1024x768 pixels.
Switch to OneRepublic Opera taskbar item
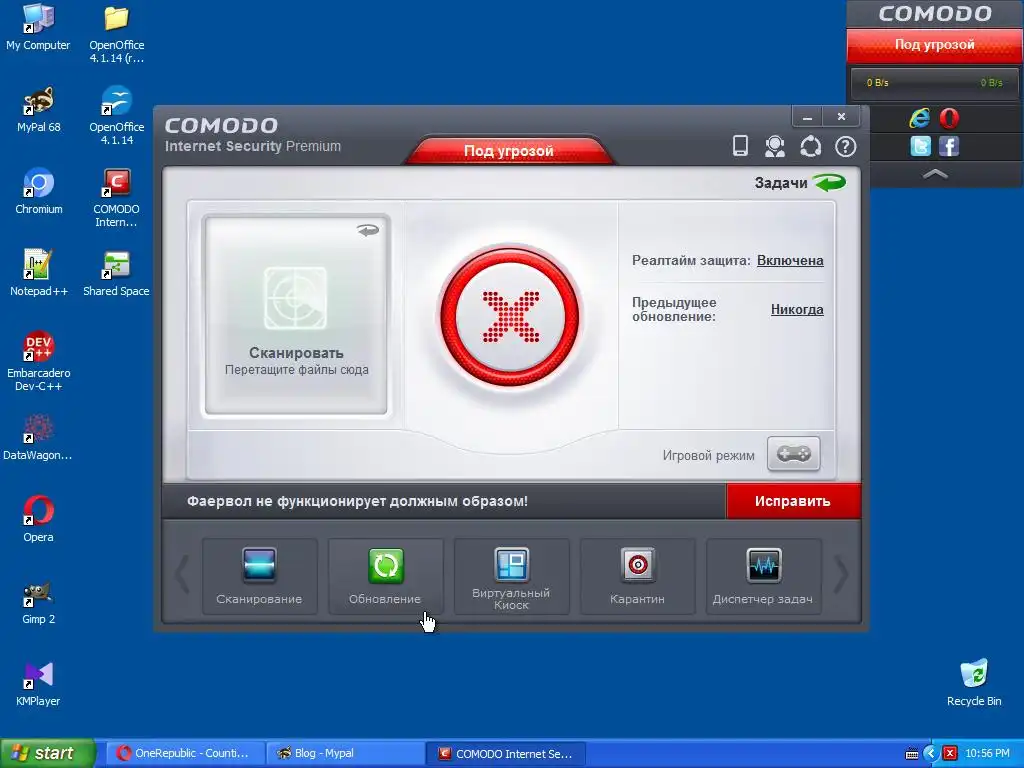click(185, 754)
